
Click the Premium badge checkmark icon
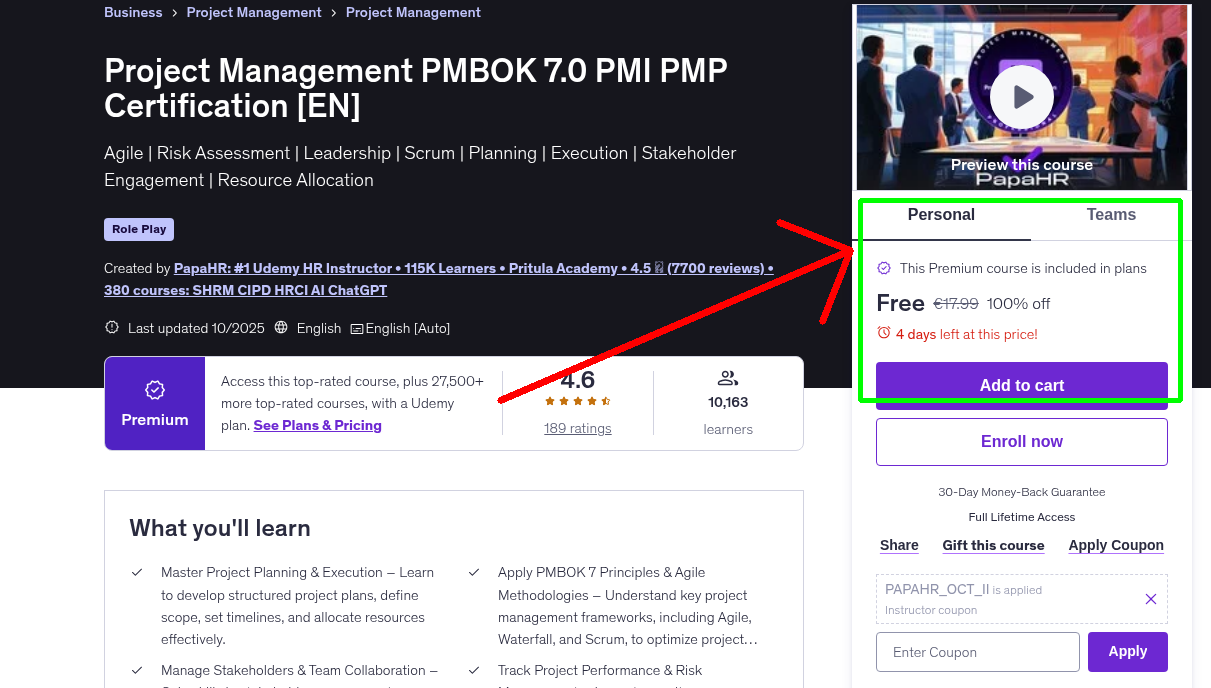click(x=155, y=390)
